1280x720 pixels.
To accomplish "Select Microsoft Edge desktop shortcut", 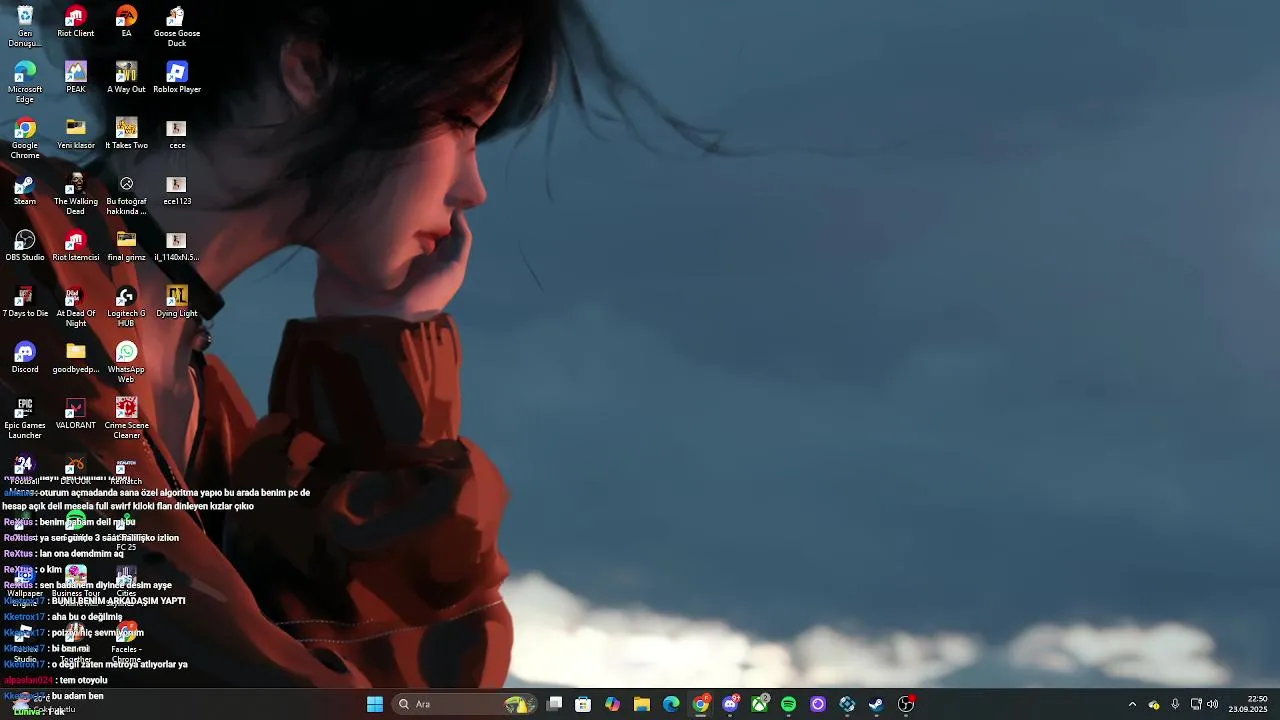I will tap(25, 83).
